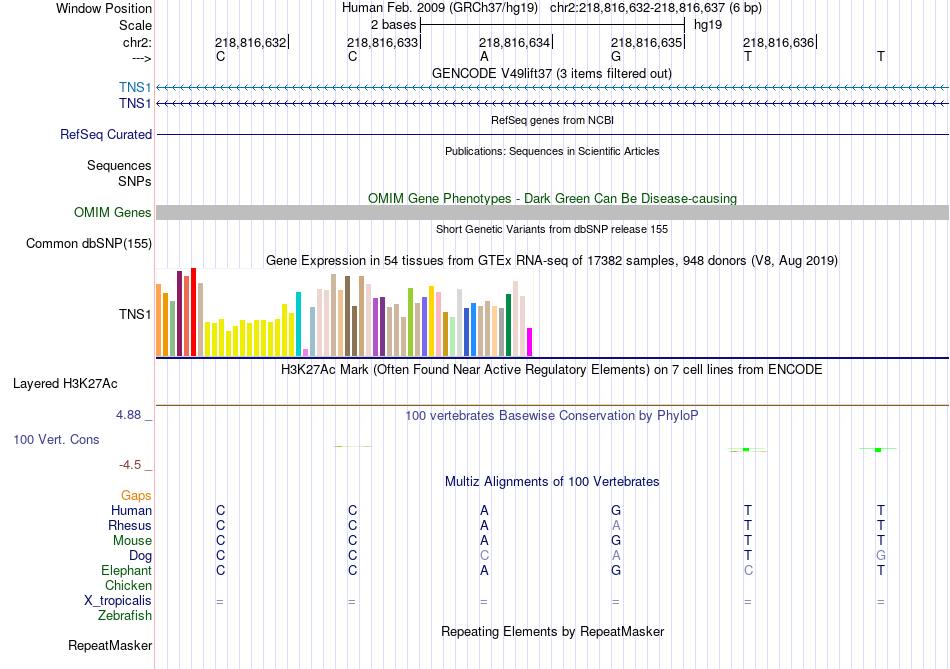Image resolution: width=950 pixels, height=669 pixels.
Task: Click the -4.5 PhyloP lower scale value
Action: pyautogui.click(x=130, y=465)
